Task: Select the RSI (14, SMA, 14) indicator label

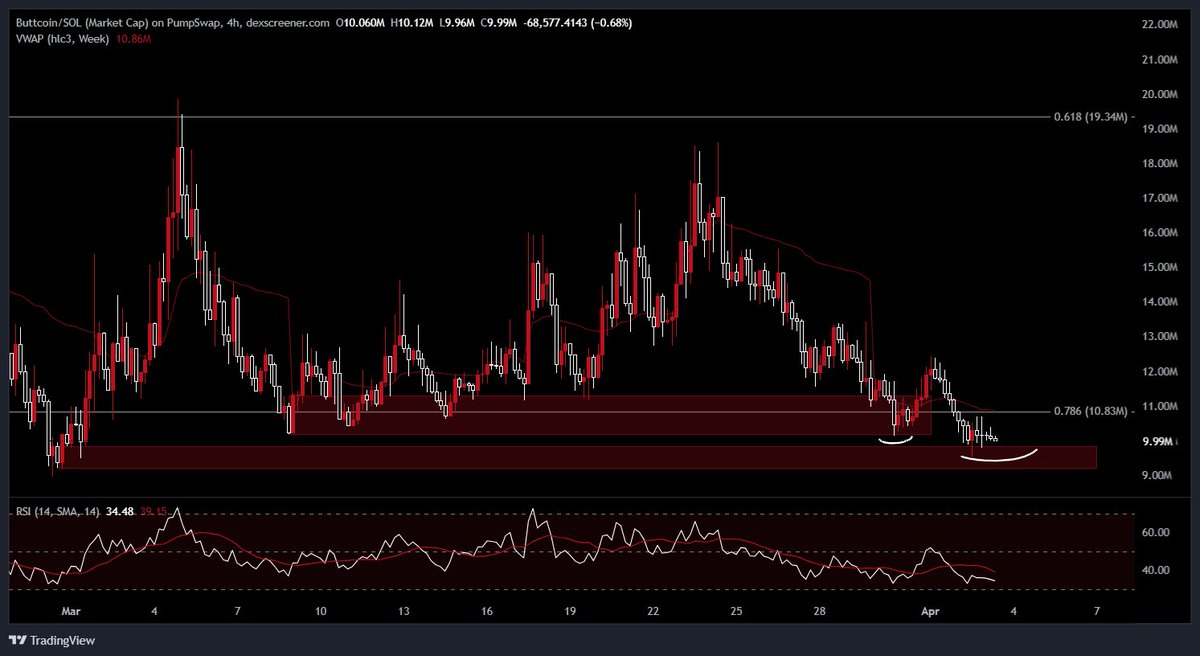Action: pyautogui.click(x=57, y=511)
